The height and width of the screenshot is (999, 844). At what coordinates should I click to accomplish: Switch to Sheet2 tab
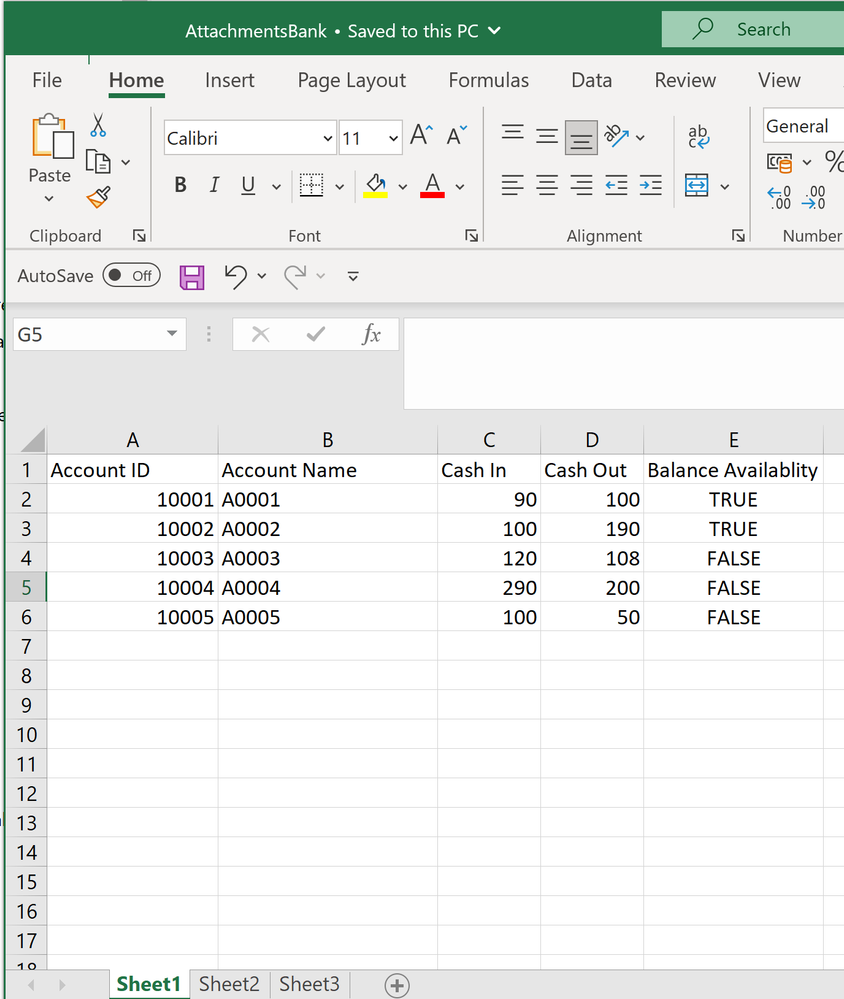229,984
